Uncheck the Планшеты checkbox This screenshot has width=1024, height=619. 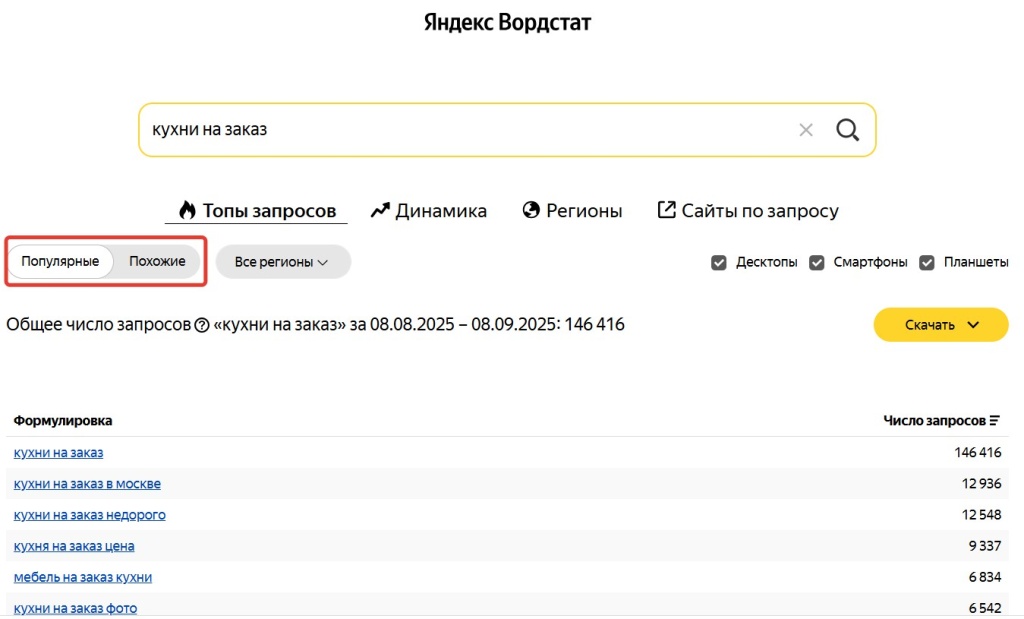tap(927, 262)
